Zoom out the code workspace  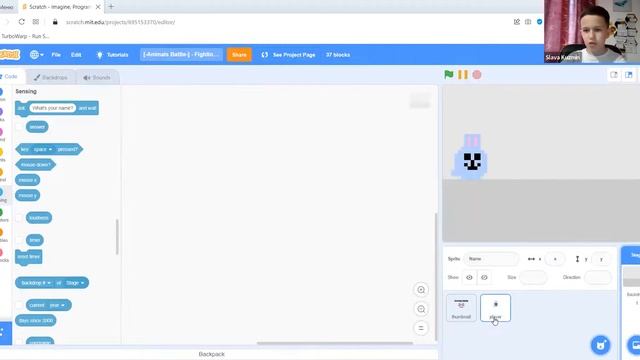[421, 309]
